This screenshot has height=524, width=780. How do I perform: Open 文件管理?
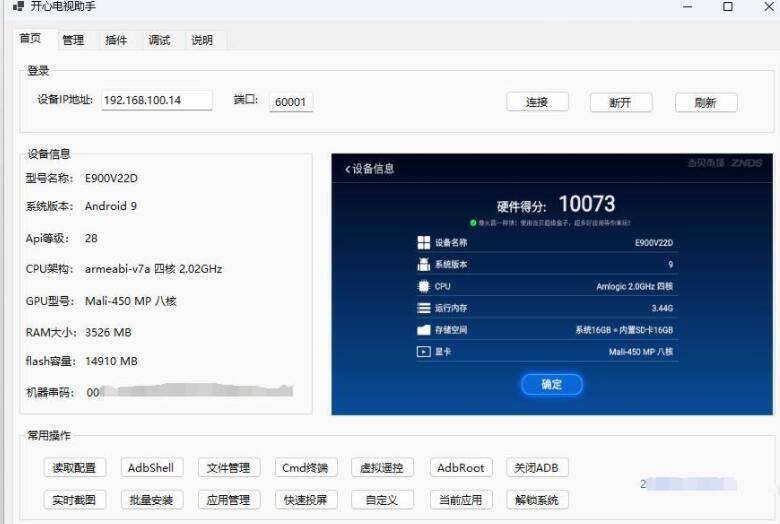pos(229,468)
